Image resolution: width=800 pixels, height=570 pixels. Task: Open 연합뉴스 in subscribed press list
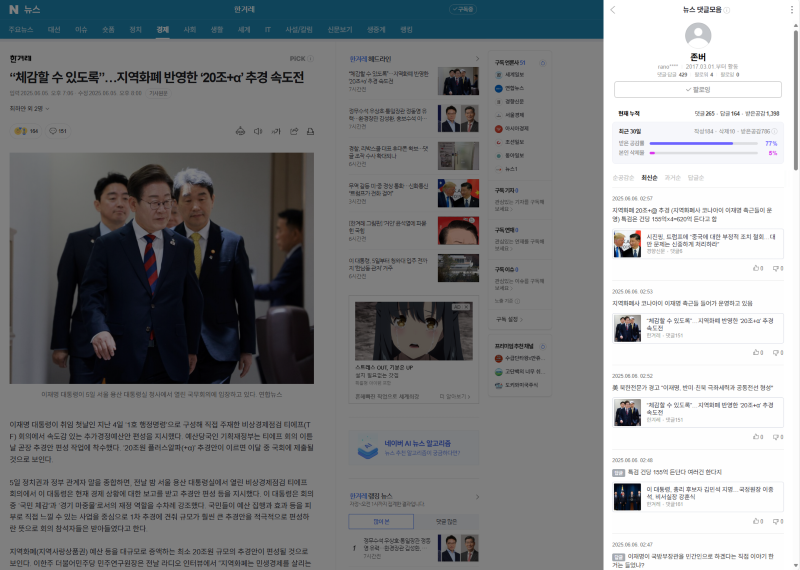(x=509, y=88)
